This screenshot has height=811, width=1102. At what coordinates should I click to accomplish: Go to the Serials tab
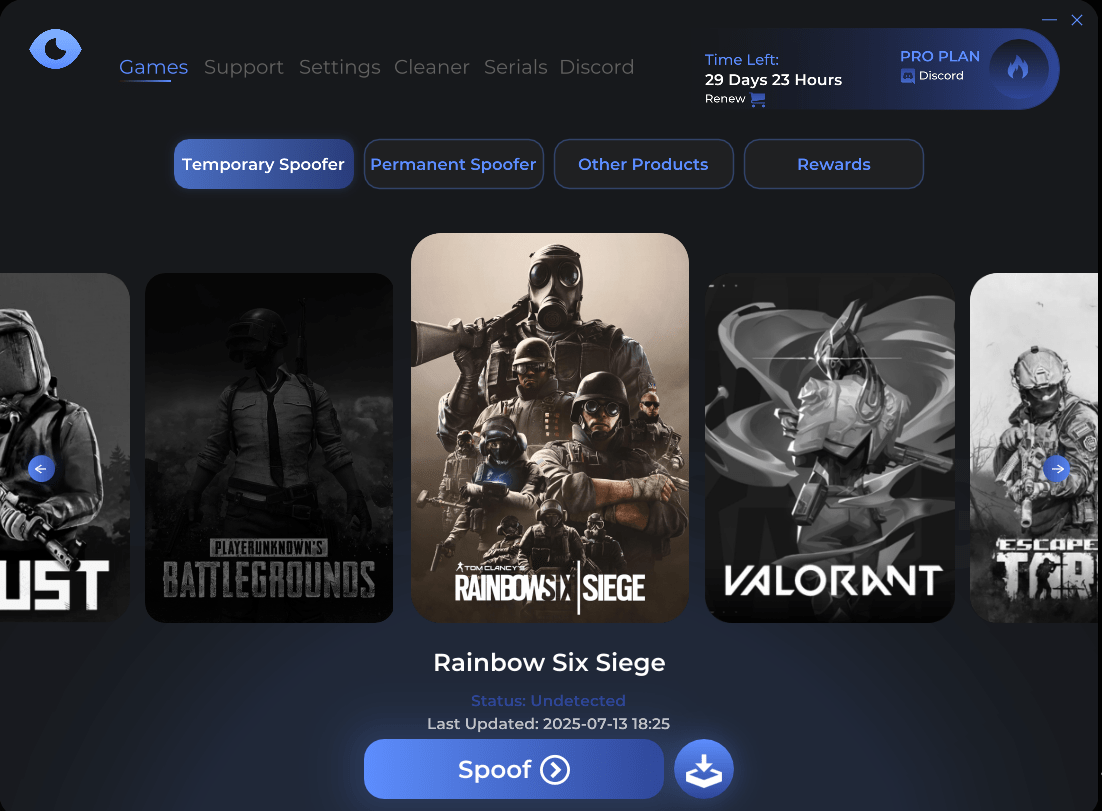[515, 67]
